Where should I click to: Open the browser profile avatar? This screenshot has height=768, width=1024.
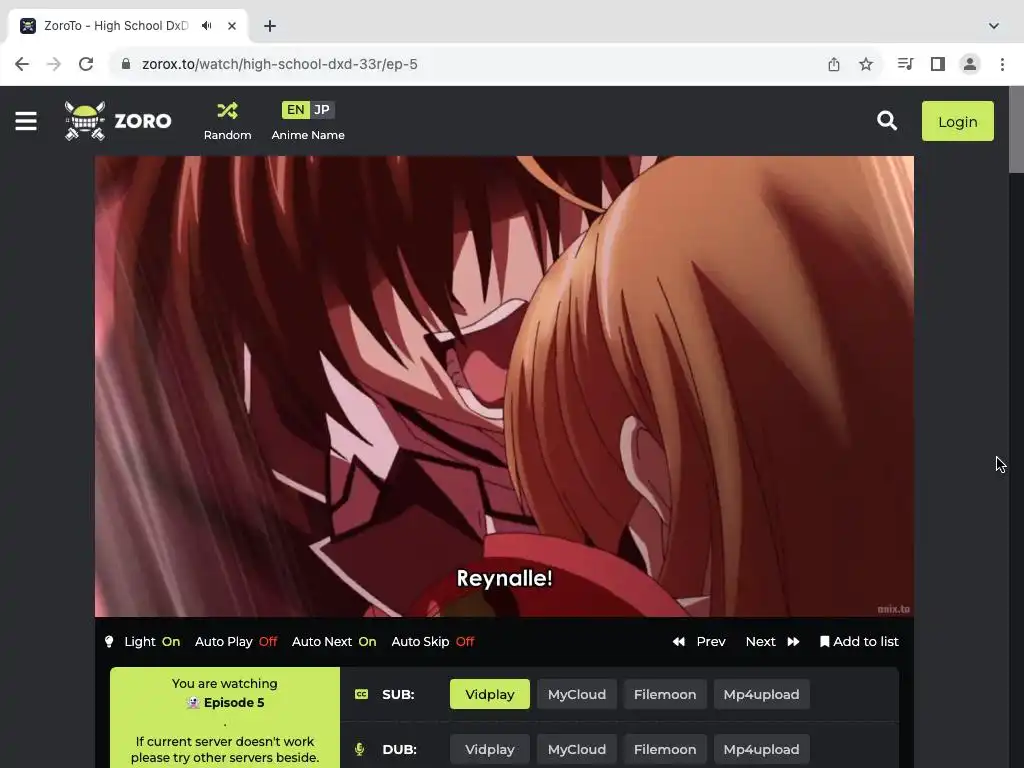970,64
